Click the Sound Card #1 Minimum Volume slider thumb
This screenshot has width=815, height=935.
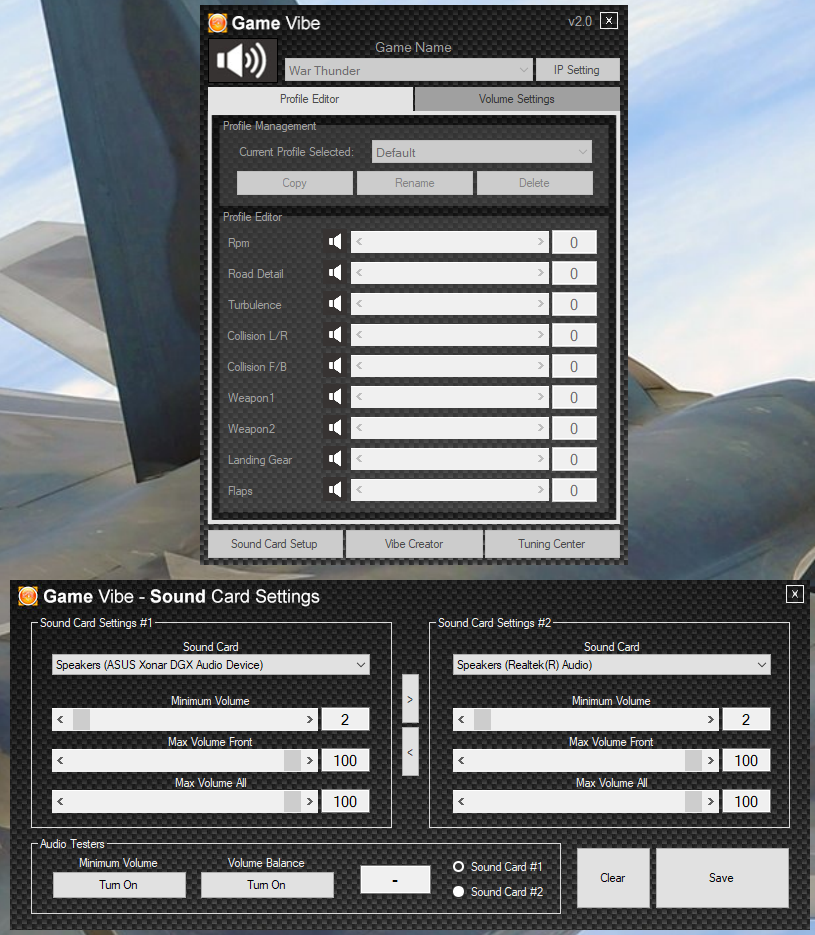pyautogui.click(x=82, y=720)
